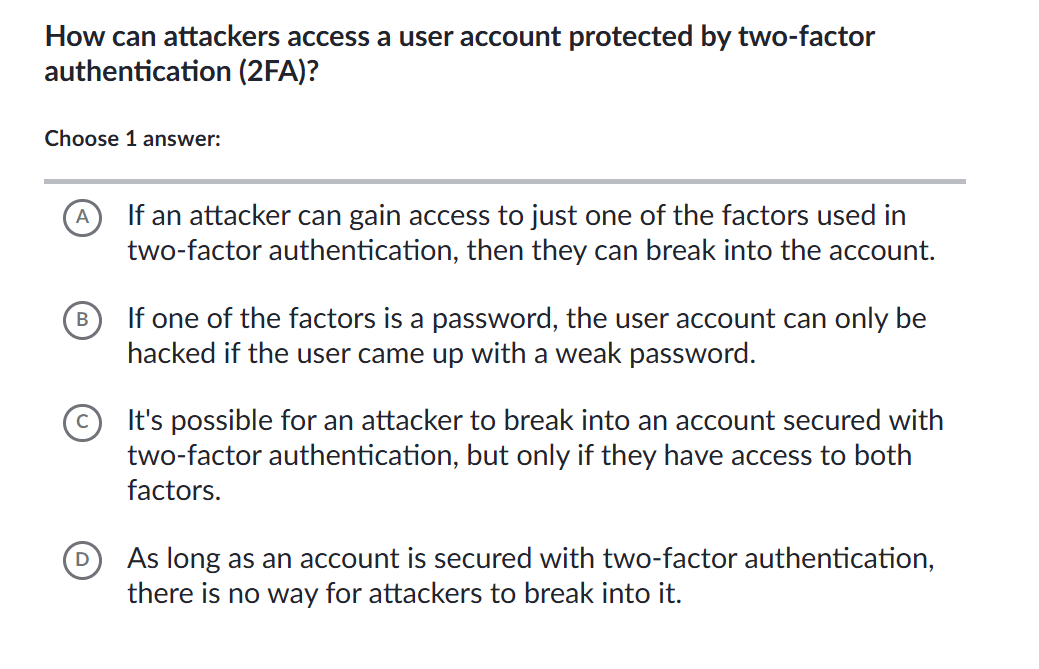Click the gray divider line above answers

click(x=505, y=181)
